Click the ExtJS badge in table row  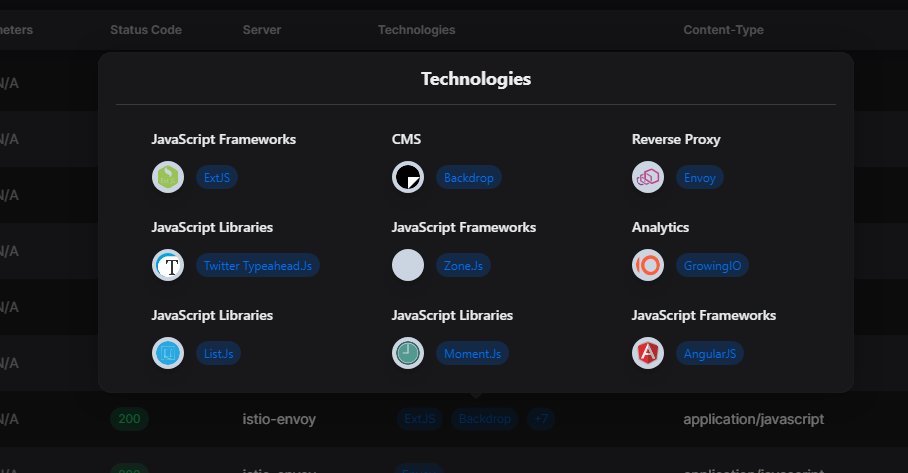click(x=420, y=419)
